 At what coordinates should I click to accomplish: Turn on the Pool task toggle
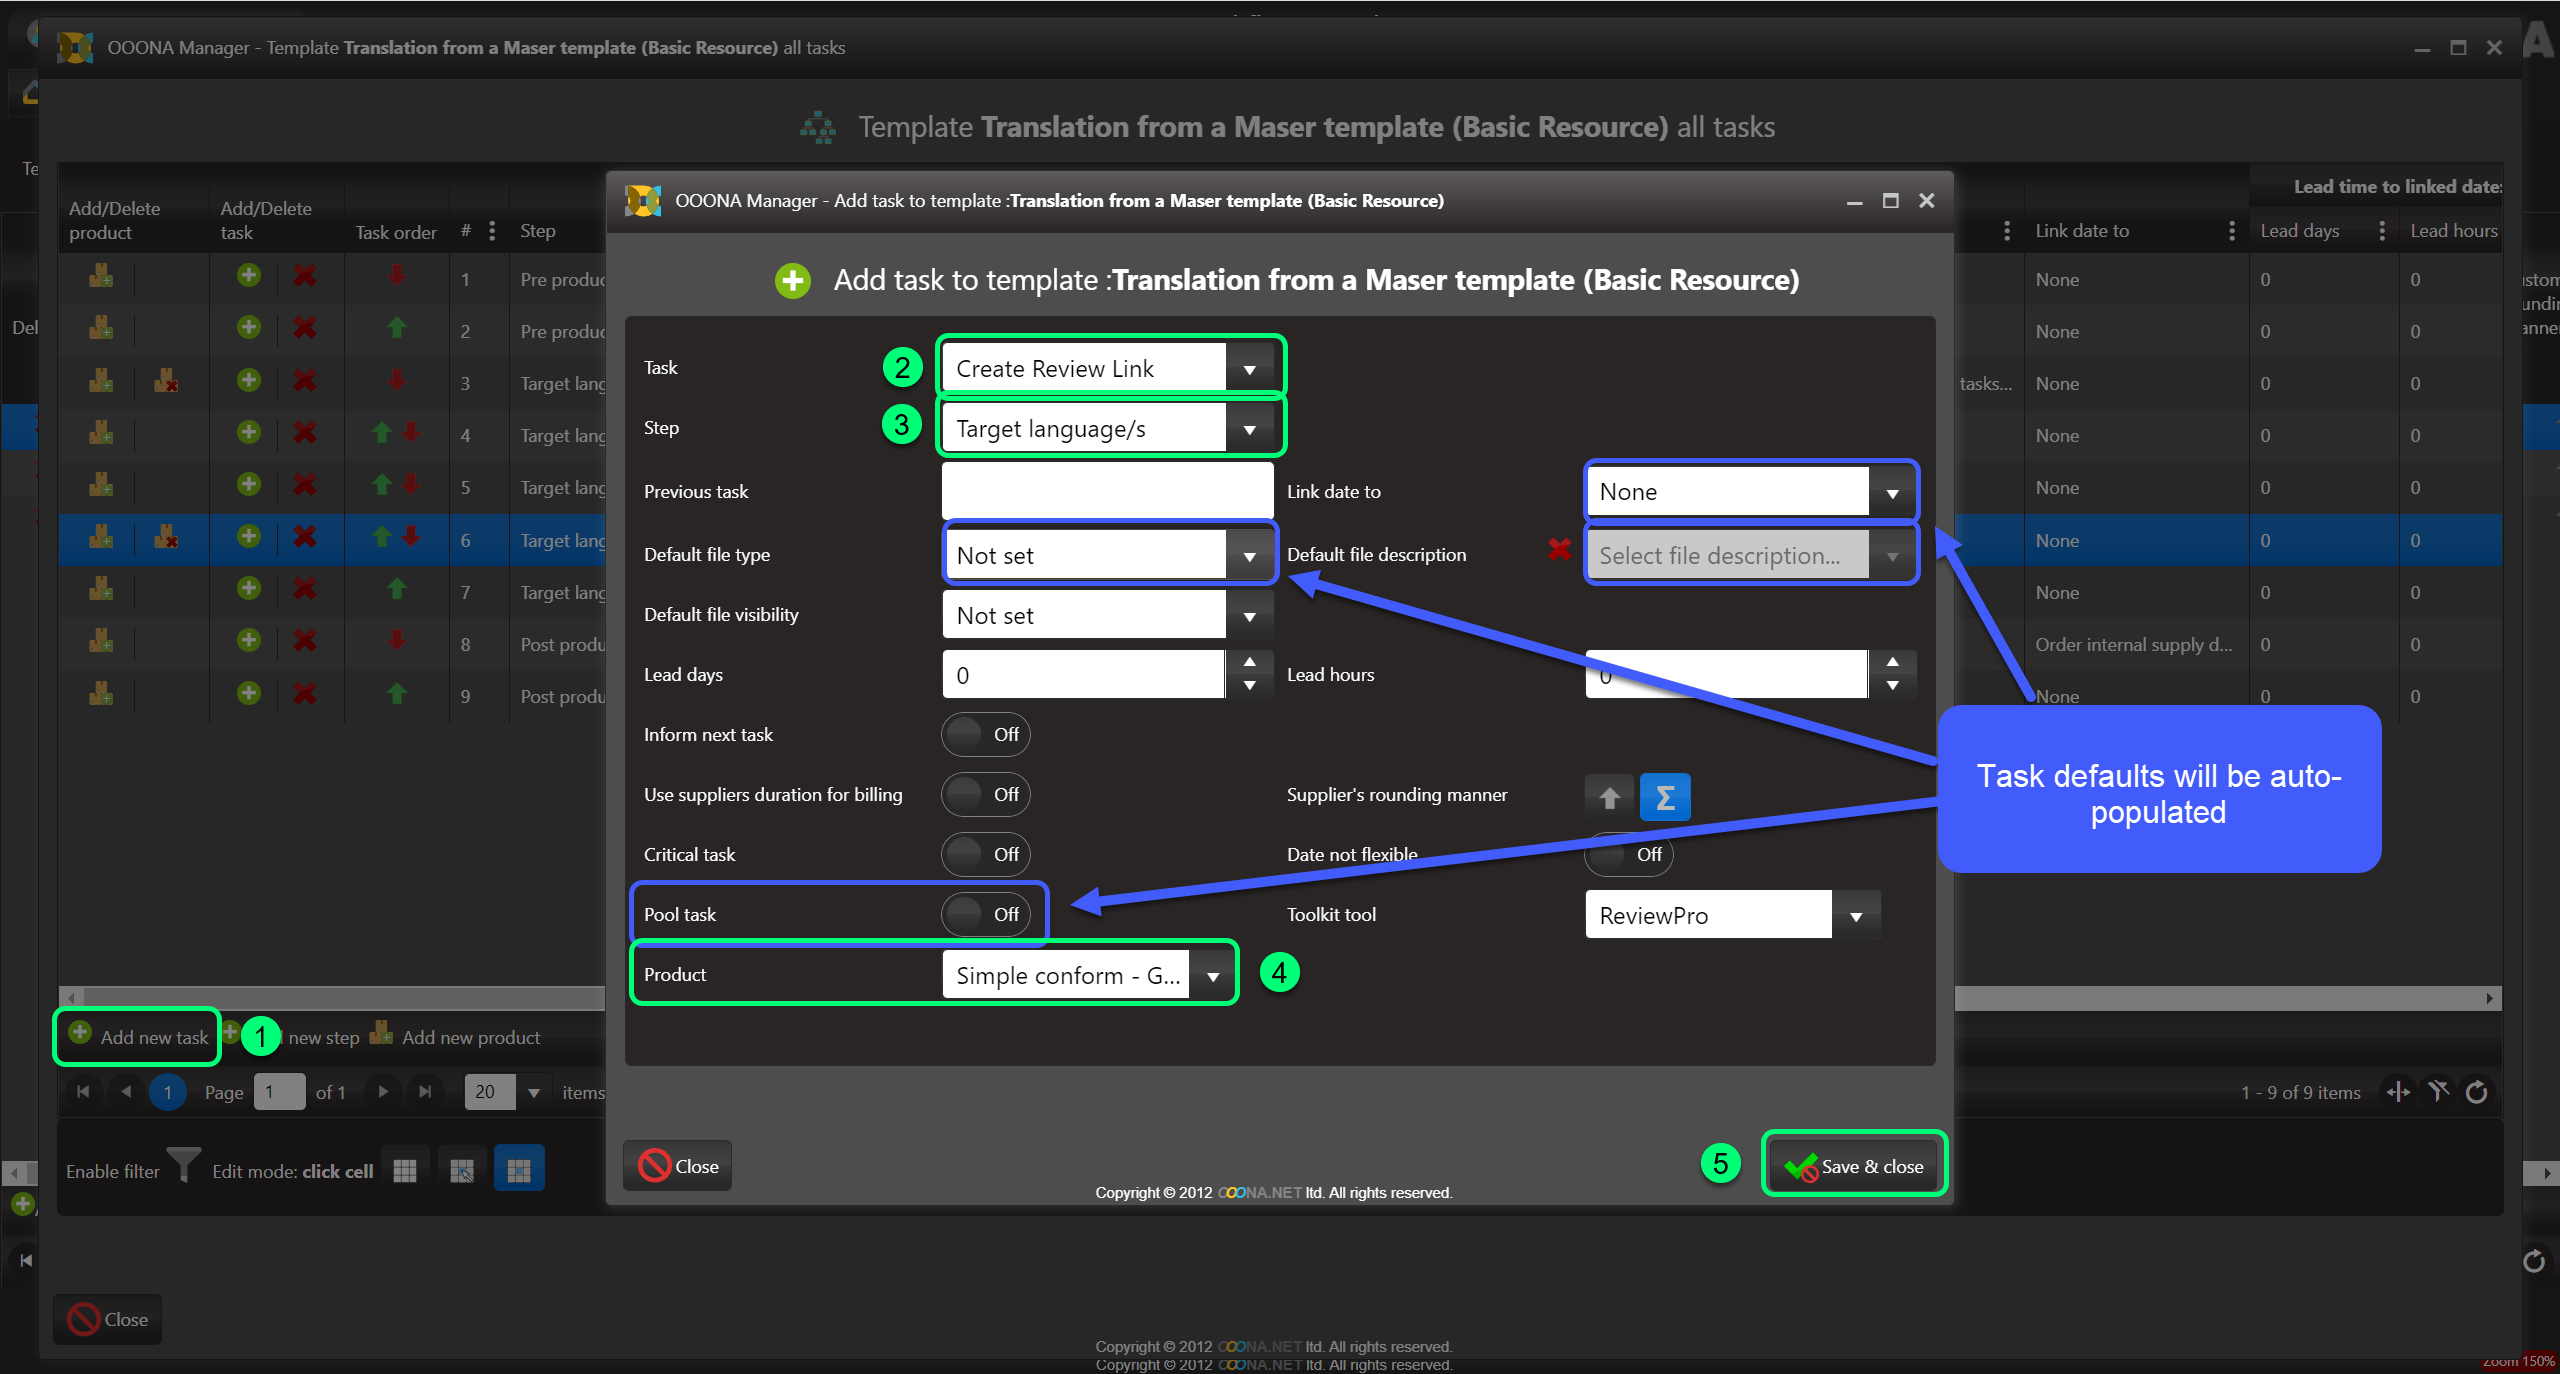coord(985,915)
